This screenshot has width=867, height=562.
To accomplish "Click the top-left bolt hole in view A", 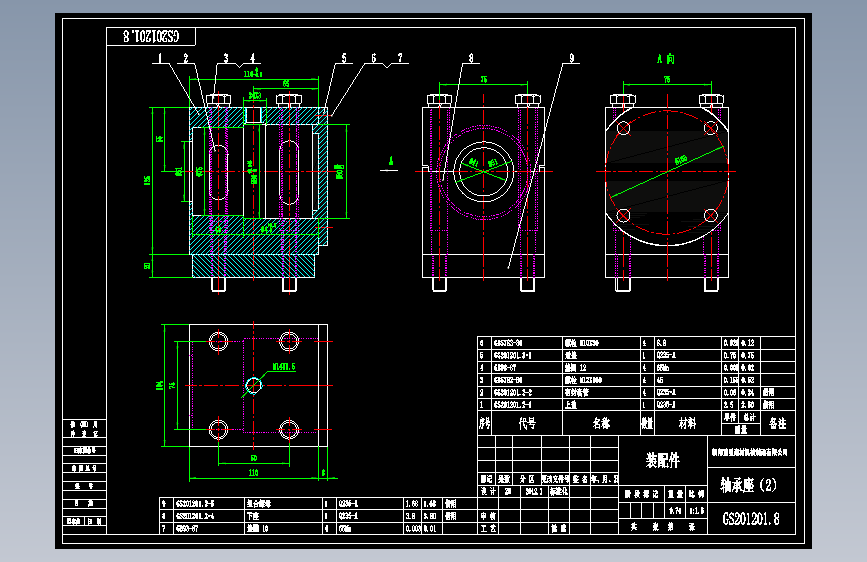I will click(623, 128).
